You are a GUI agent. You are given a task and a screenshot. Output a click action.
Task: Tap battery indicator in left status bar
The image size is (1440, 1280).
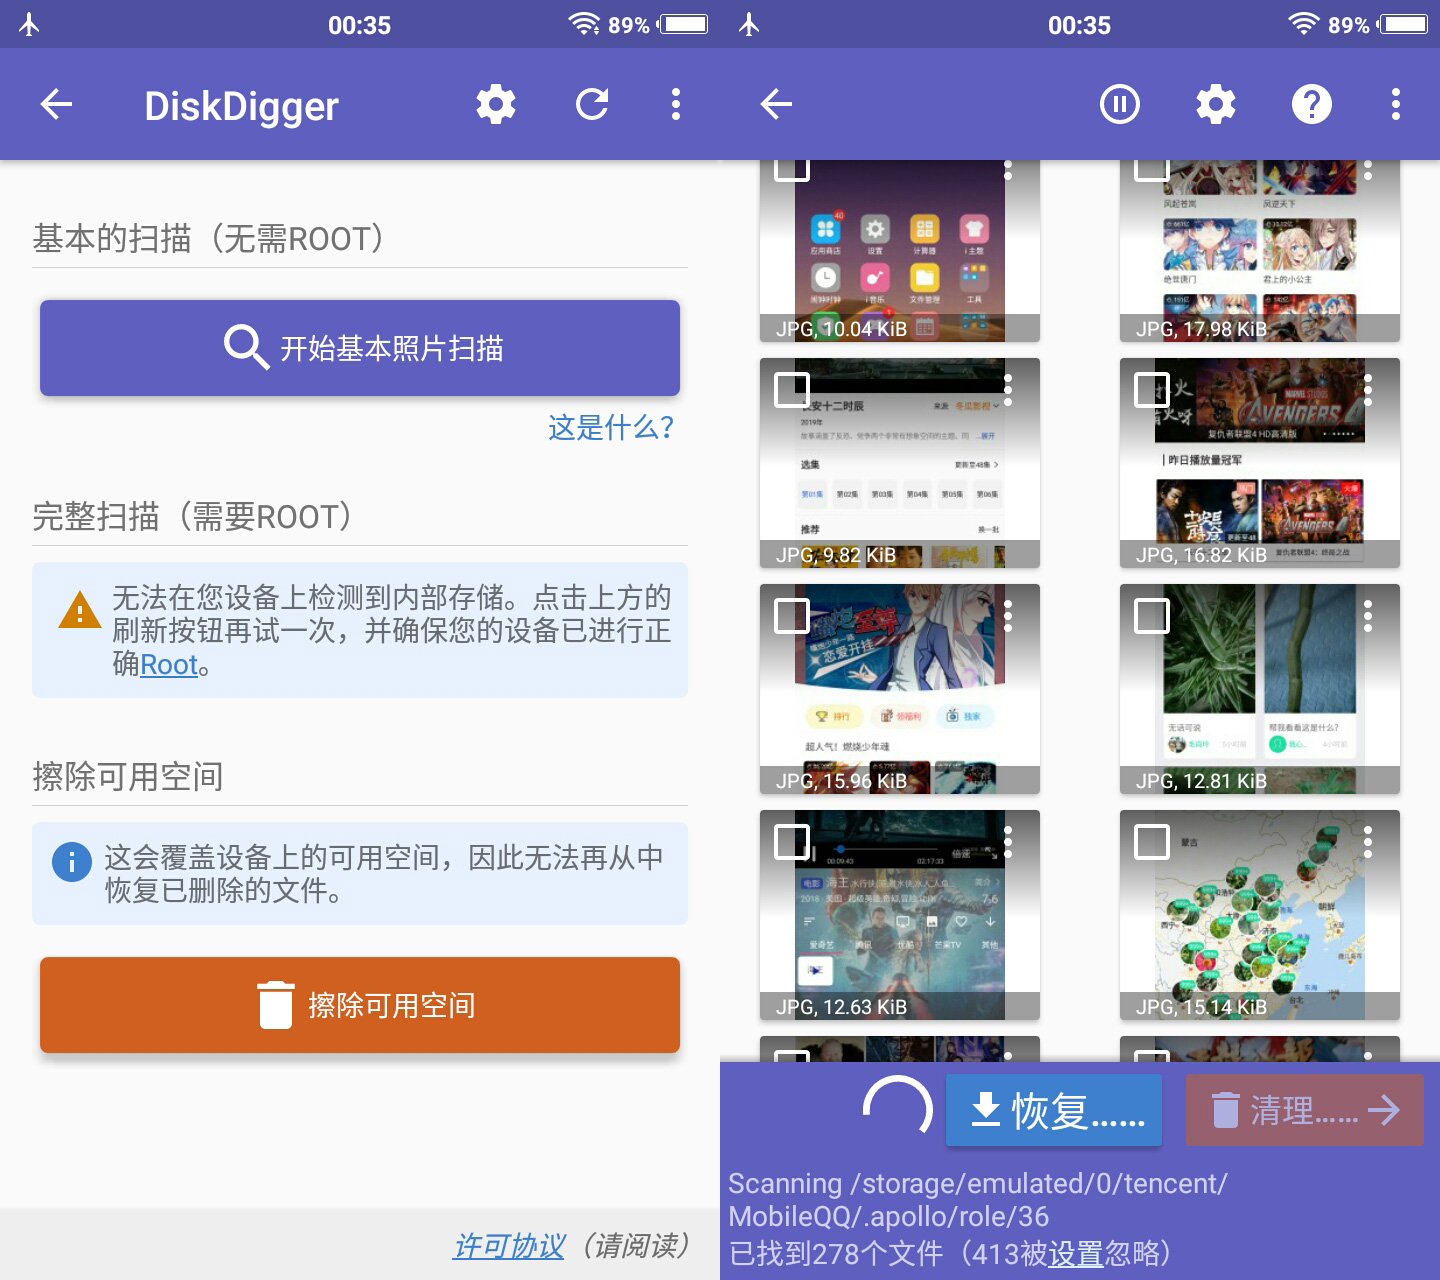point(684,24)
